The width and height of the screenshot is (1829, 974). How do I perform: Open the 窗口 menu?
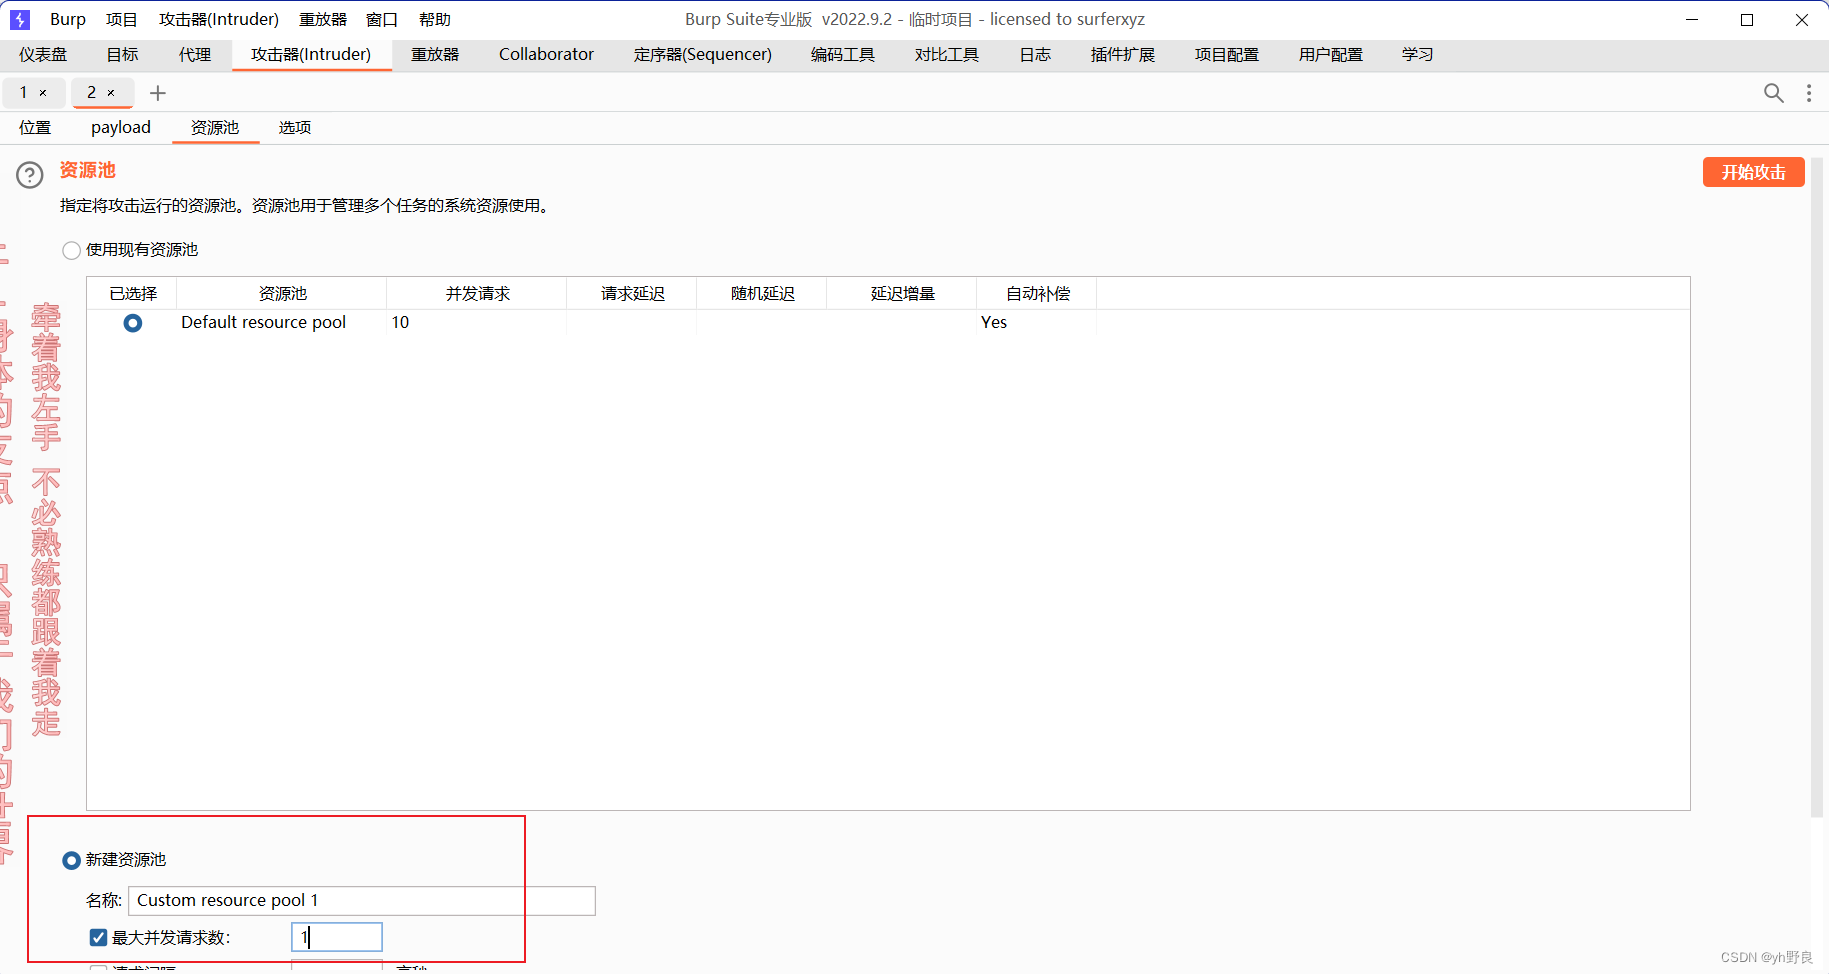(382, 19)
